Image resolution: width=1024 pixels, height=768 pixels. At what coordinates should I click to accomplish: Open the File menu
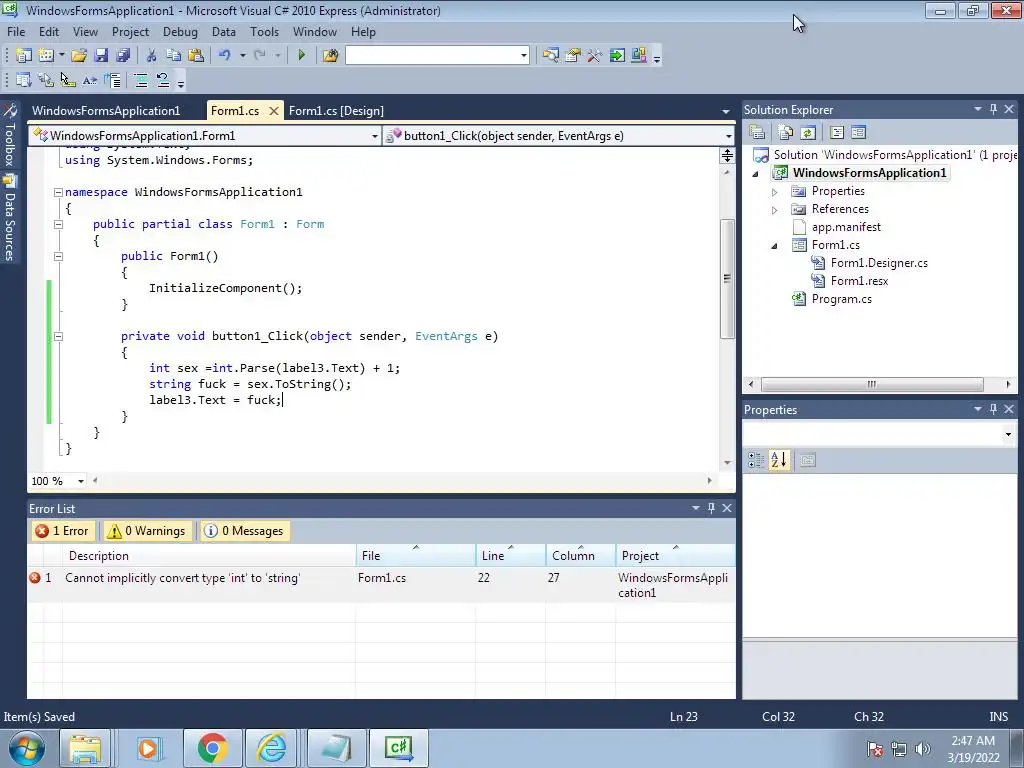point(16,31)
